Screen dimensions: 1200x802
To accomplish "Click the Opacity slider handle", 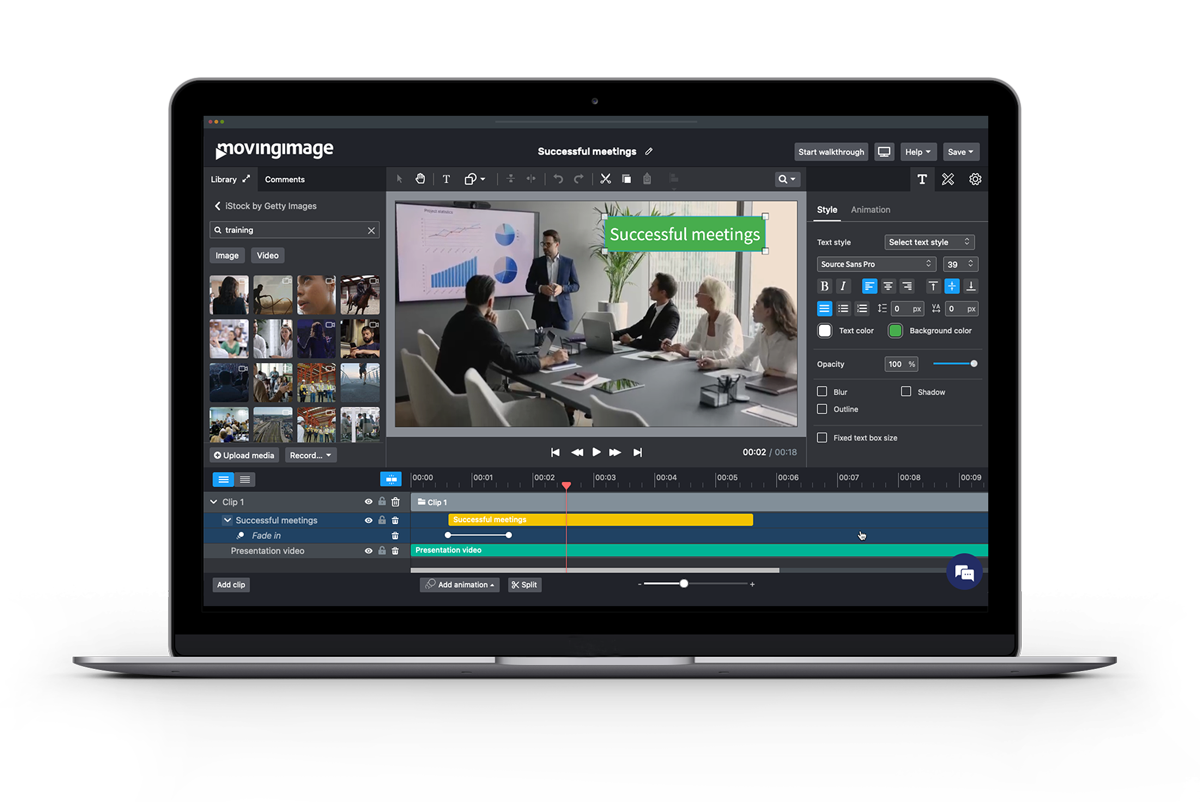I will click(974, 364).
